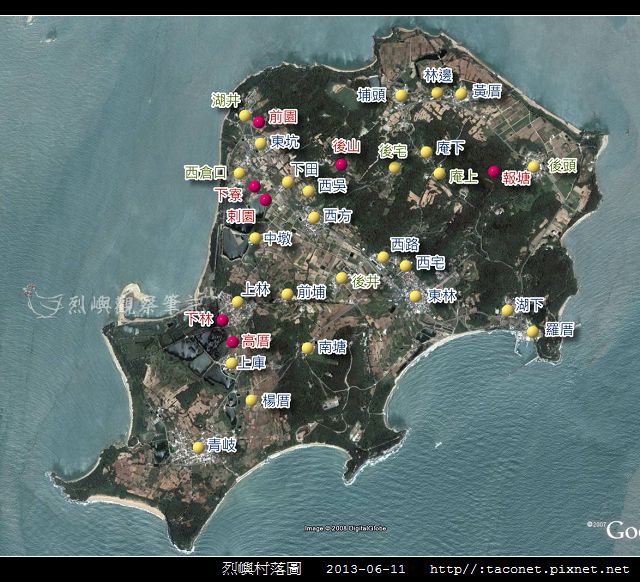The width and height of the screenshot is (640, 582).
Task: Click the yellow marker beside 南塘
Action: tap(307, 348)
